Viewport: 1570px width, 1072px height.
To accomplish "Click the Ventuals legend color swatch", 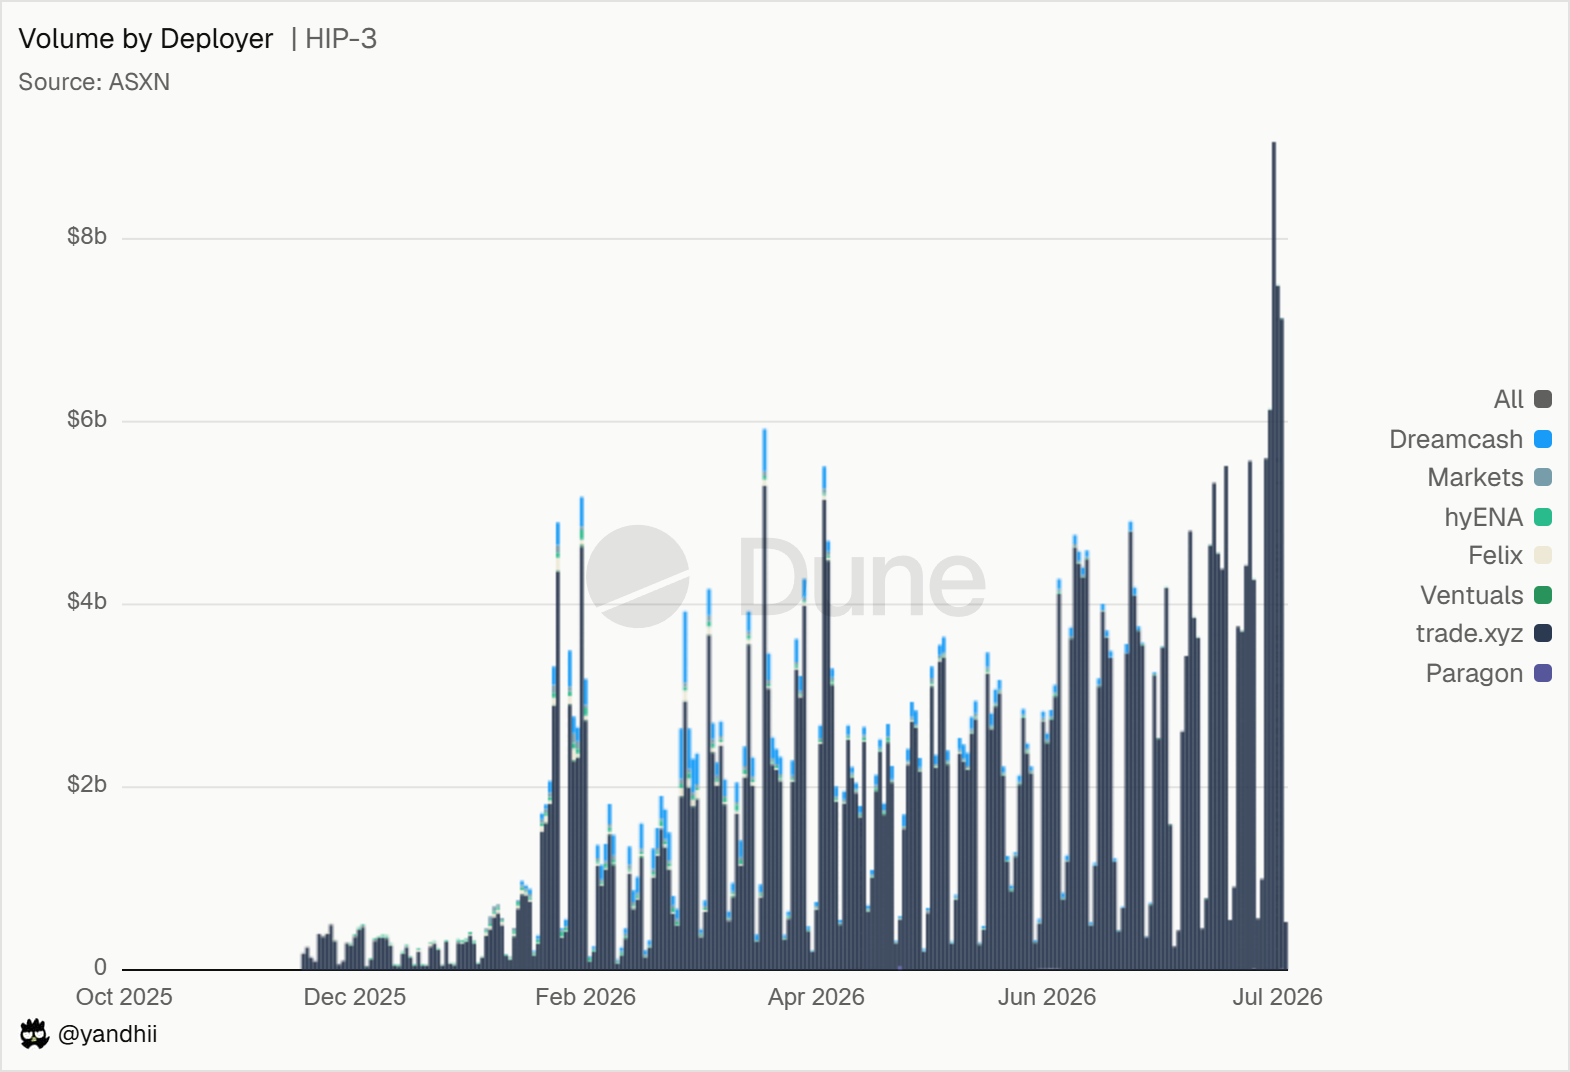I will pos(1543,595).
